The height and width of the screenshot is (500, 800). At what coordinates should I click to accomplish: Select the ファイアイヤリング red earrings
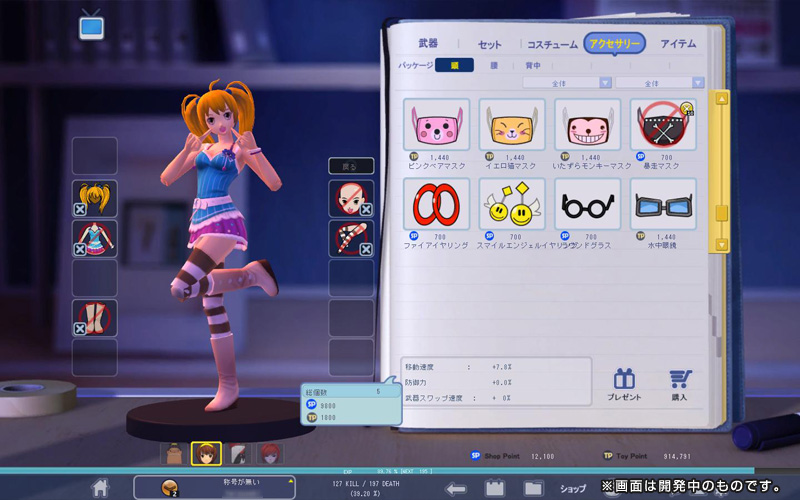(436, 204)
